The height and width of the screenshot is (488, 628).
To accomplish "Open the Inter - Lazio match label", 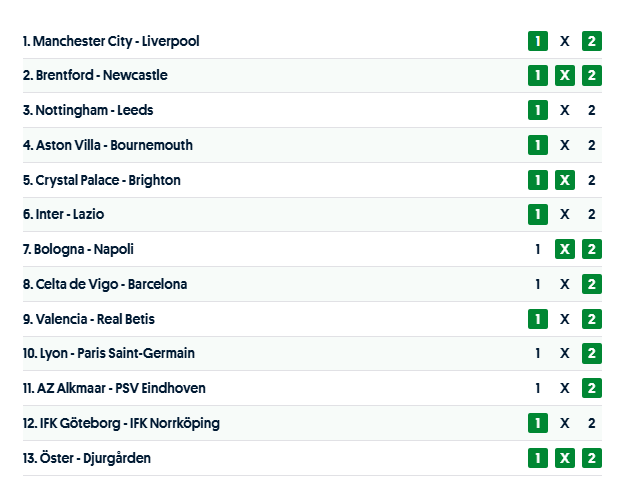I will point(63,214).
